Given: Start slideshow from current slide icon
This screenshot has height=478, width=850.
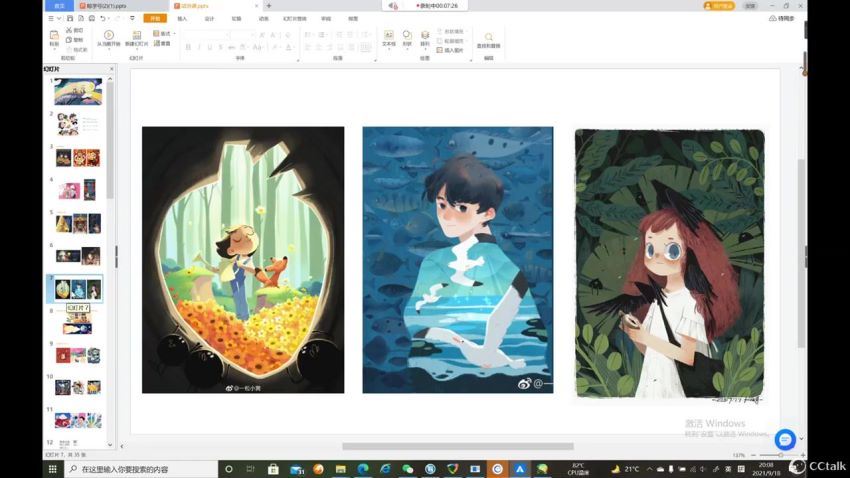Looking at the screenshot, I should point(108,35).
